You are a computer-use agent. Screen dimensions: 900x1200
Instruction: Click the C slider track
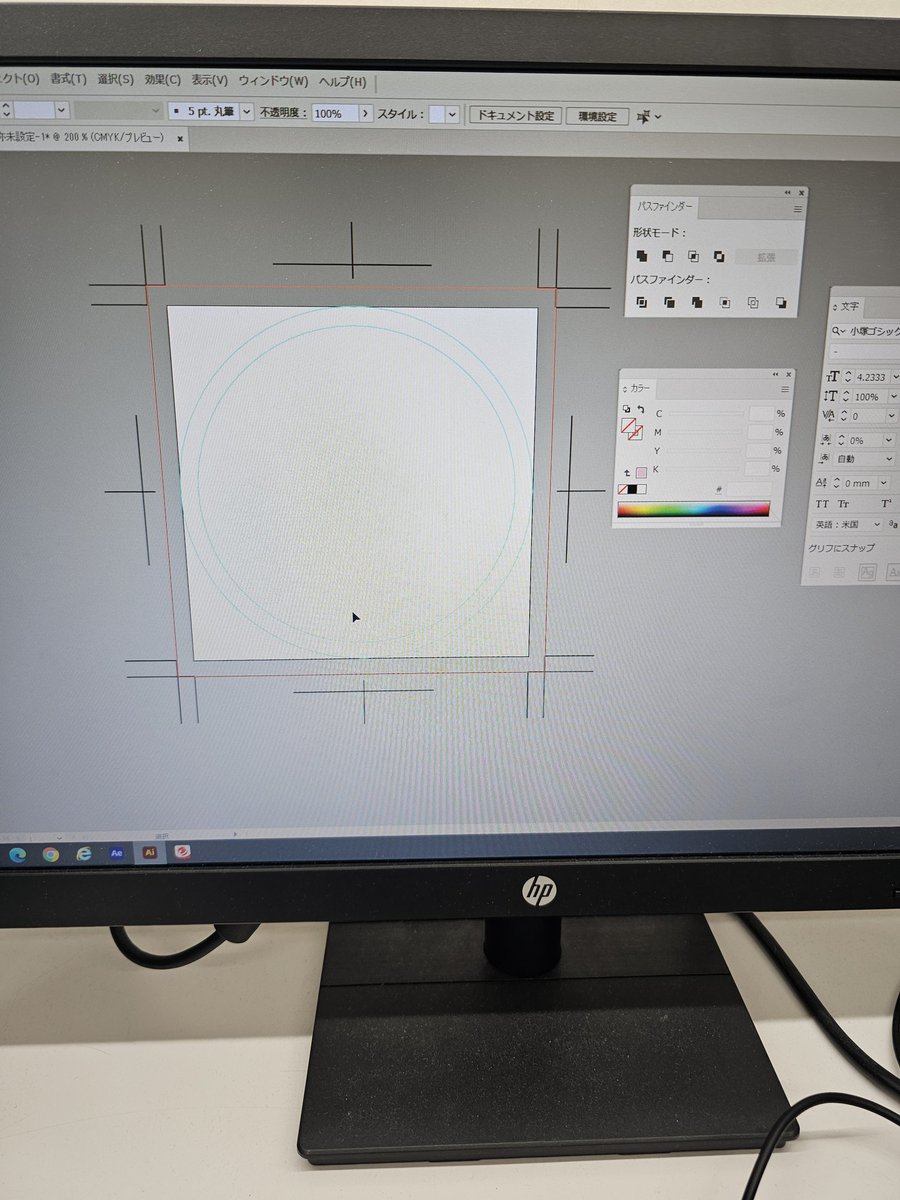point(707,413)
